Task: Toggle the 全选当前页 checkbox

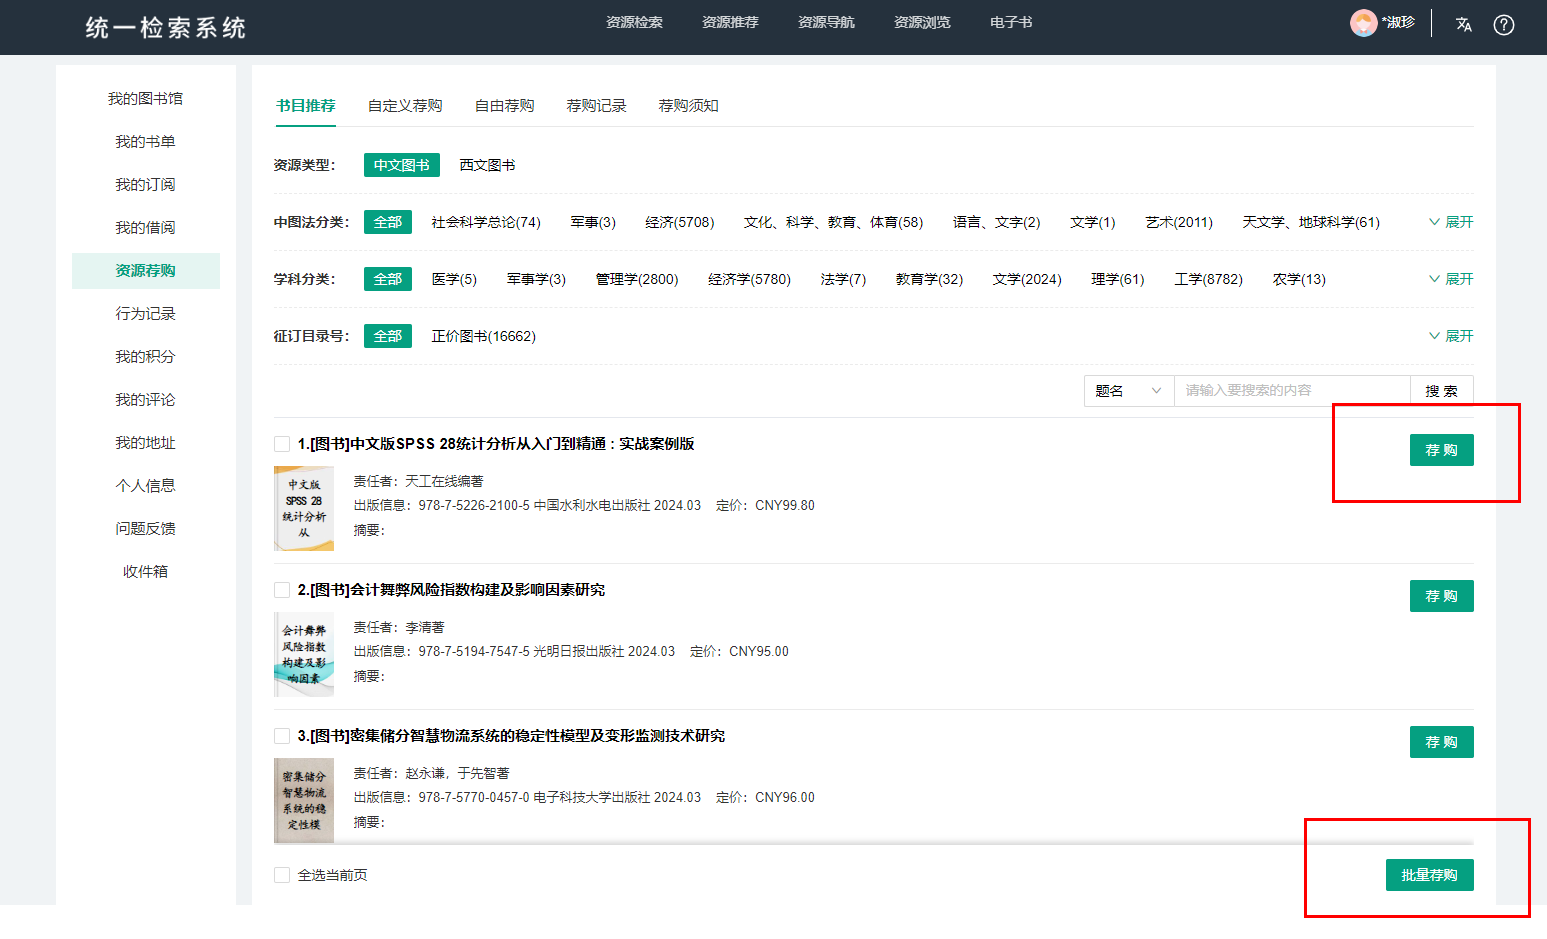Action: point(282,875)
